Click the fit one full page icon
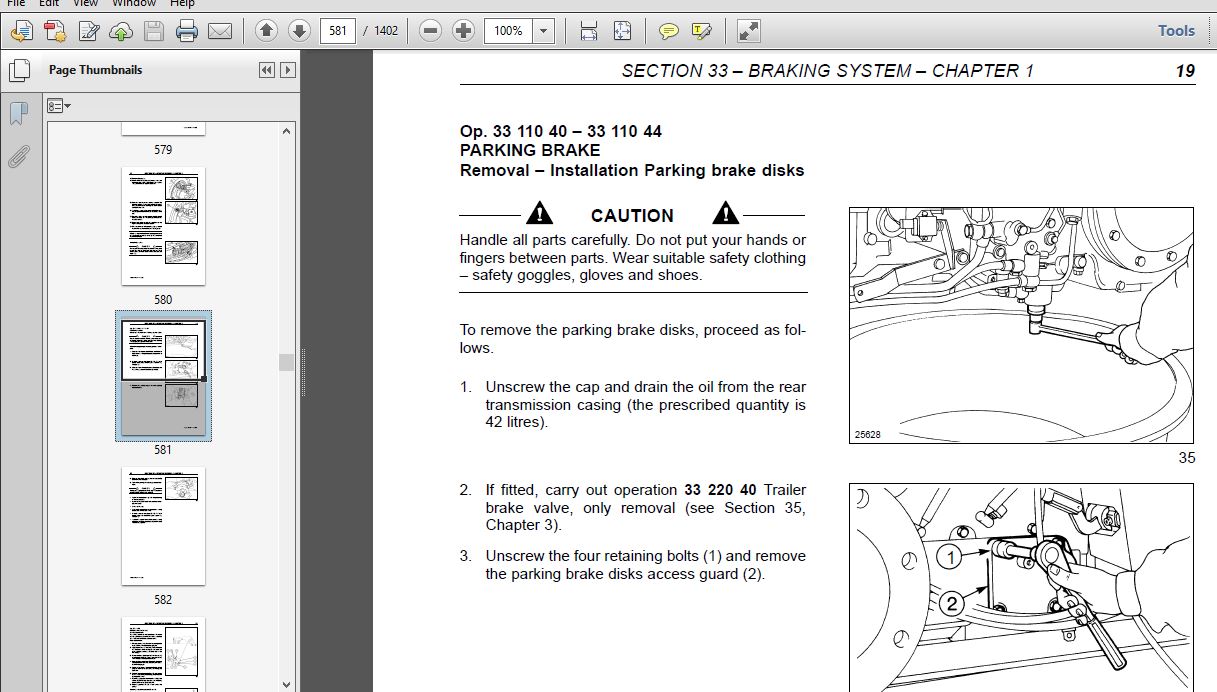1217x692 pixels. [x=622, y=31]
